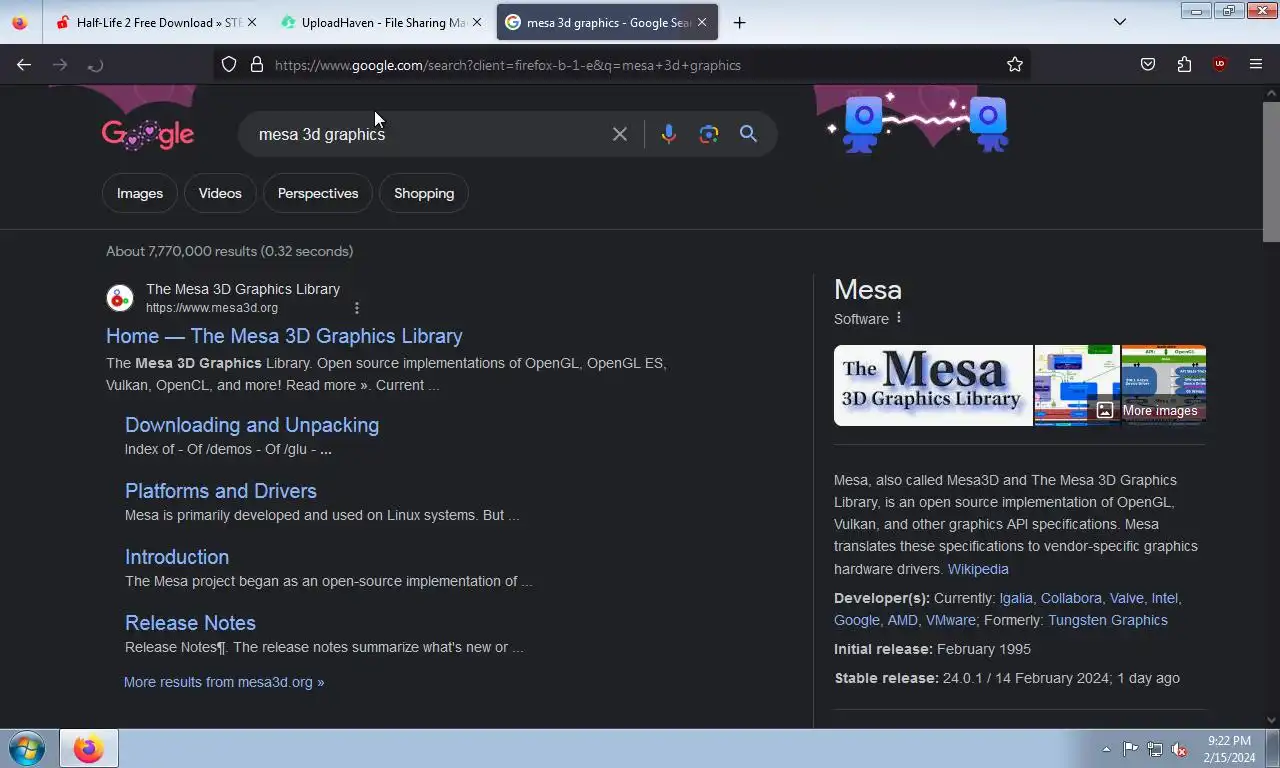Filter results by Videos

(220, 193)
